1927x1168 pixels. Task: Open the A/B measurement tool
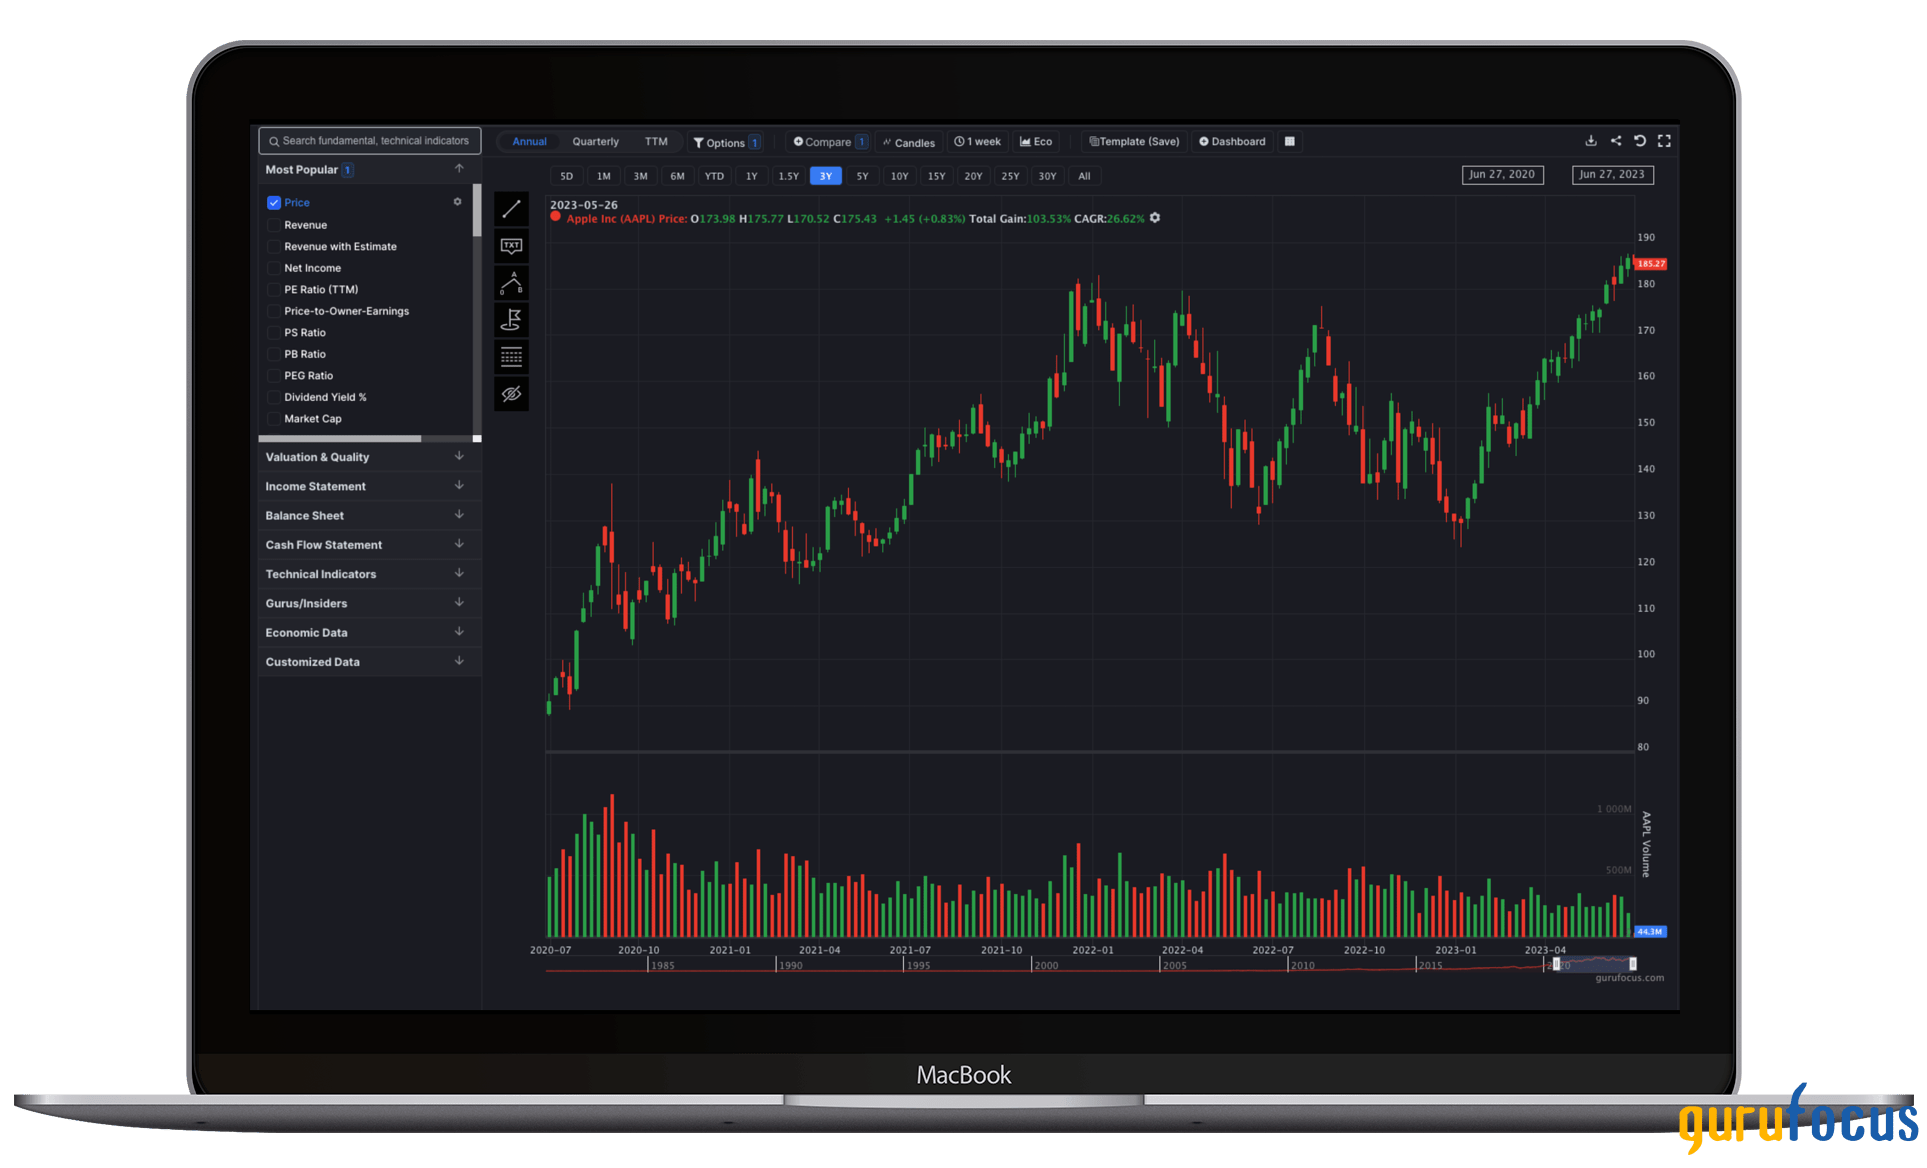511,282
